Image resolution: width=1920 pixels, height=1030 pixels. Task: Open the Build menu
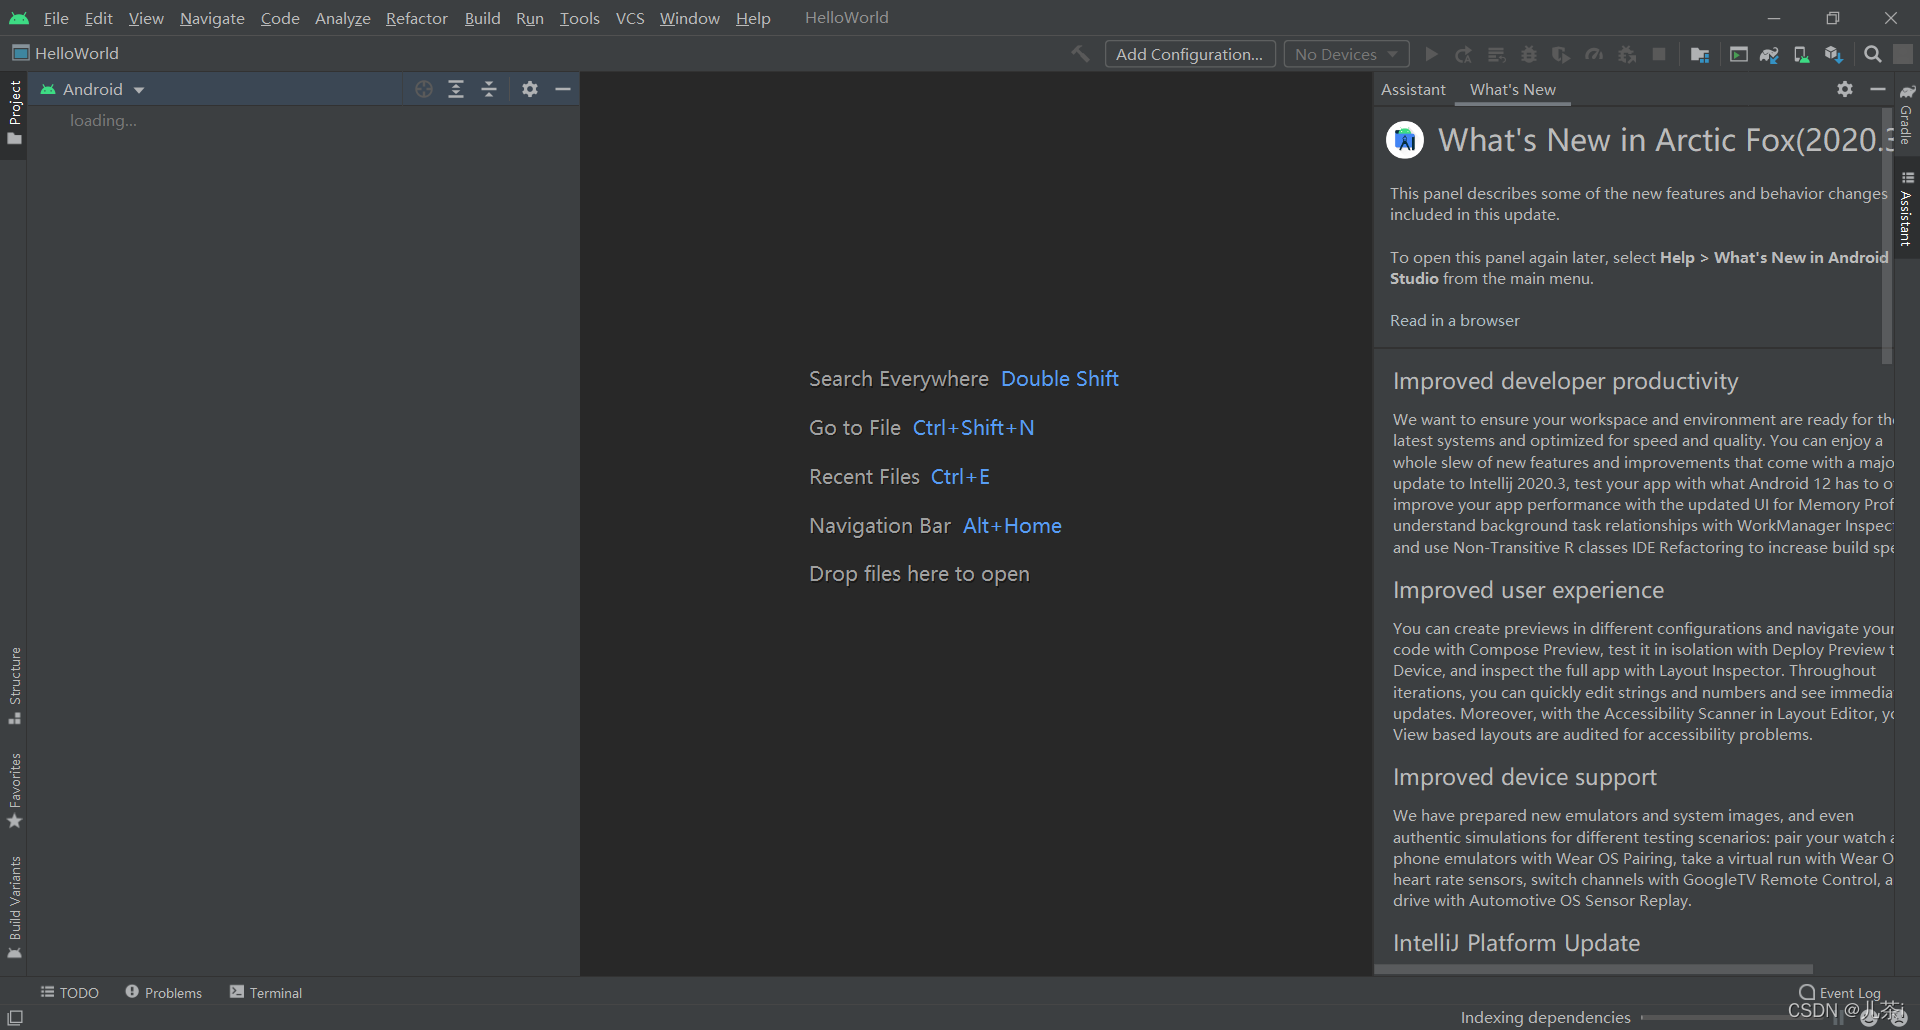(x=482, y=18)
